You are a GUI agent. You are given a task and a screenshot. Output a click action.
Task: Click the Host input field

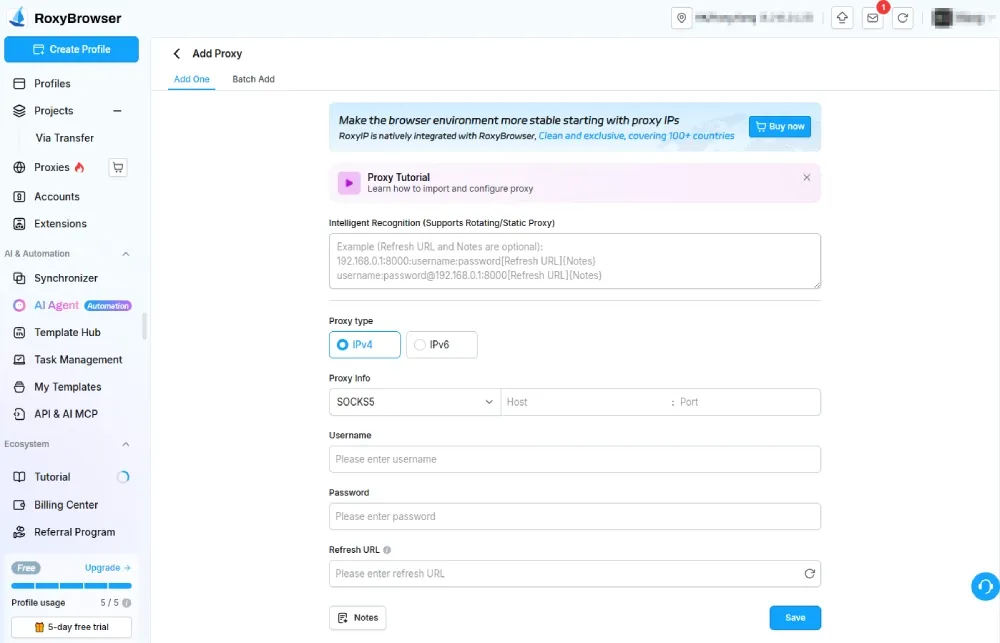point(585,402)
